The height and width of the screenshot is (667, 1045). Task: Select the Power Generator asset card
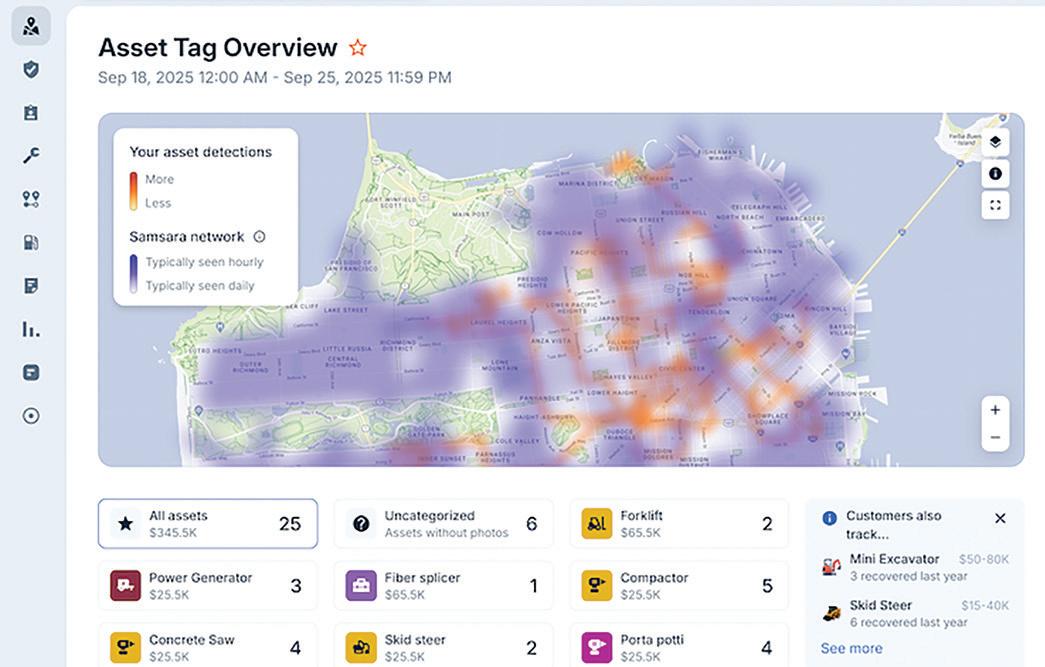pos(208,586)
